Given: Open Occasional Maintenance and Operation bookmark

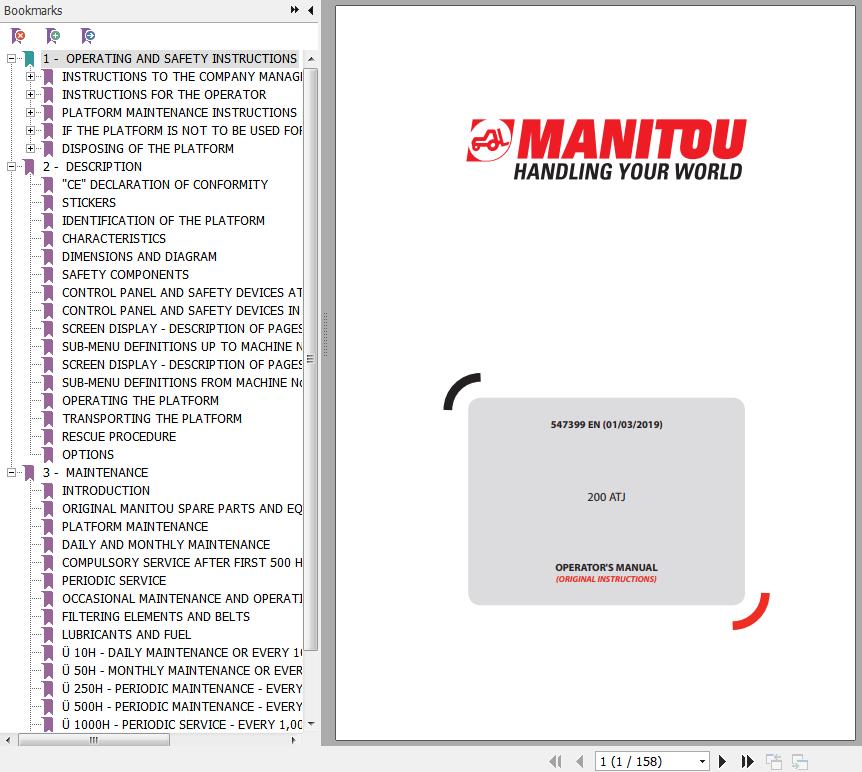Looking at the screenshot, I should pos(182,599).
